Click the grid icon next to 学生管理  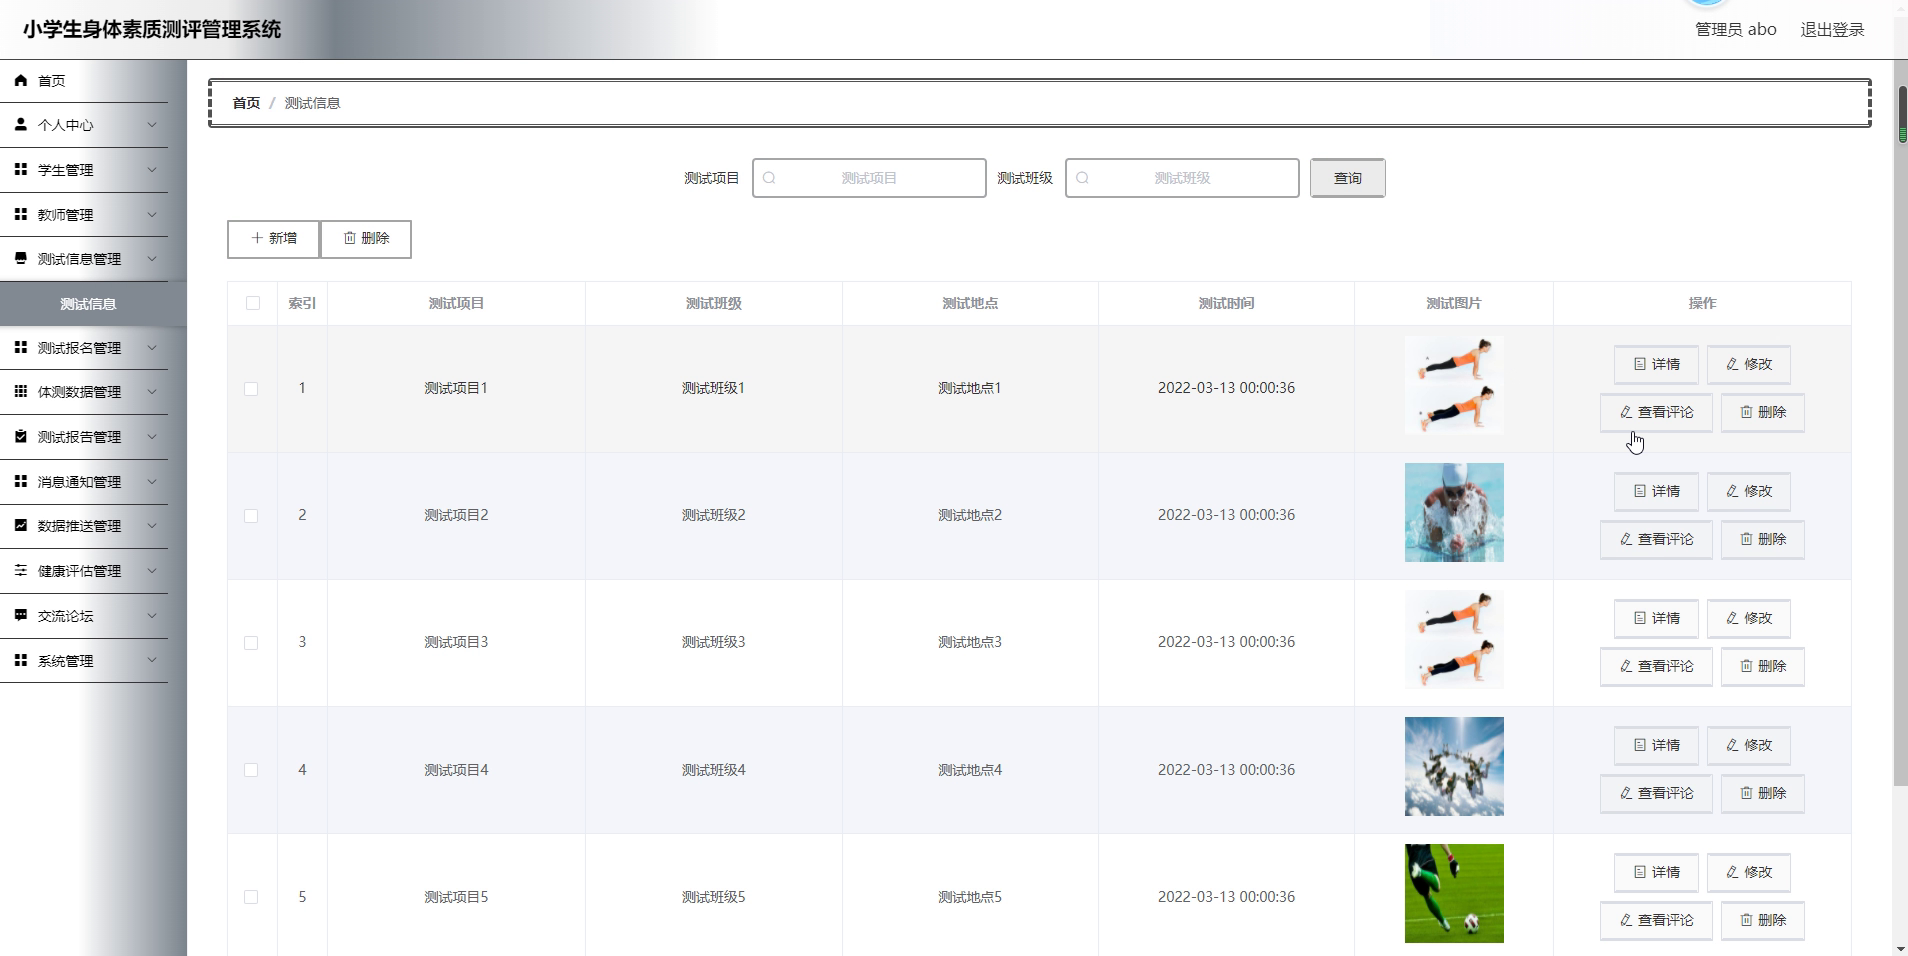21,169
